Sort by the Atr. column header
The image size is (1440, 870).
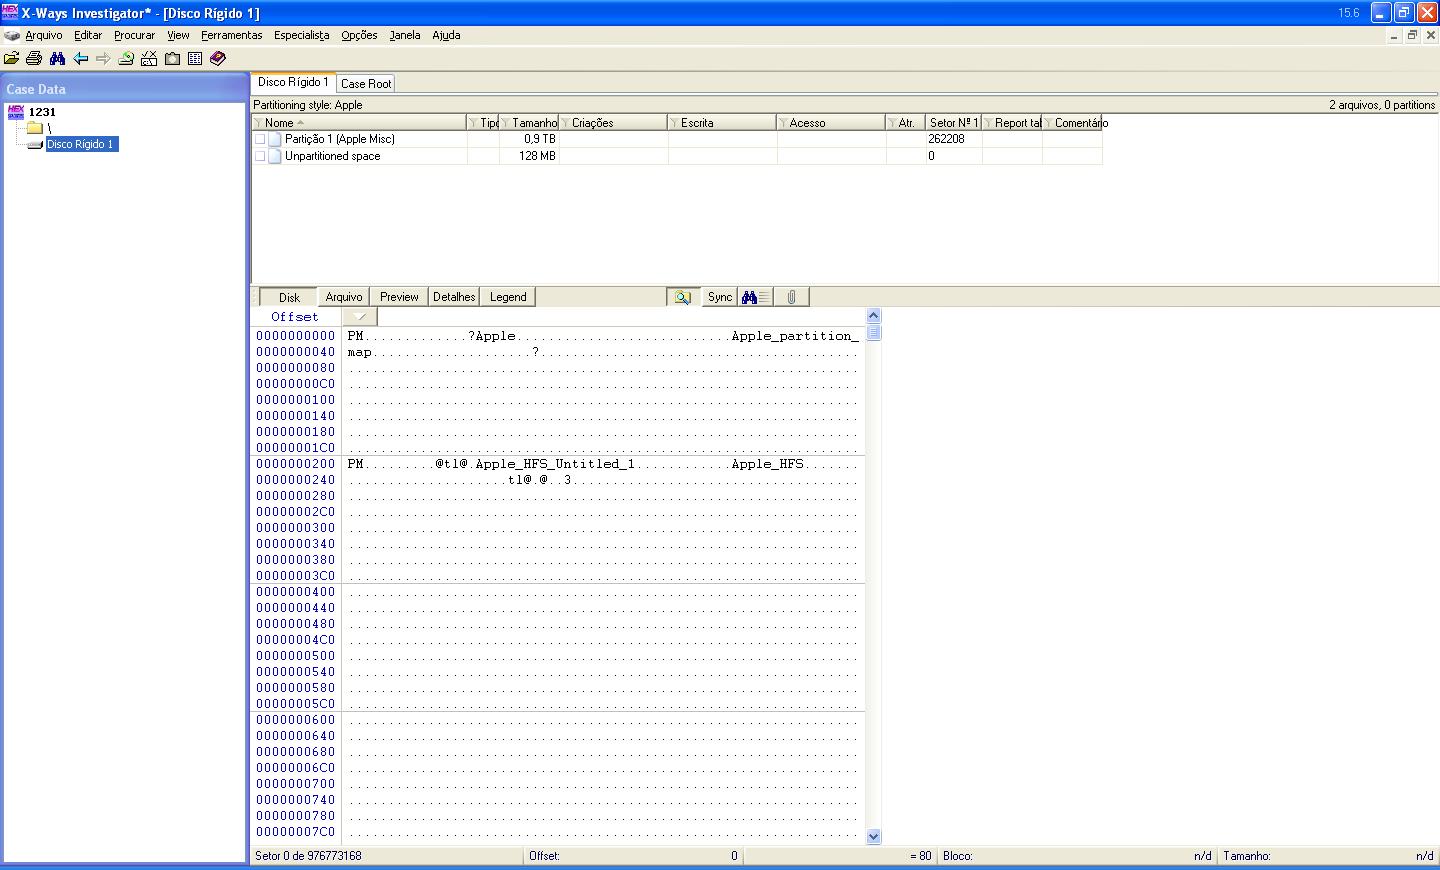point(906,123)
